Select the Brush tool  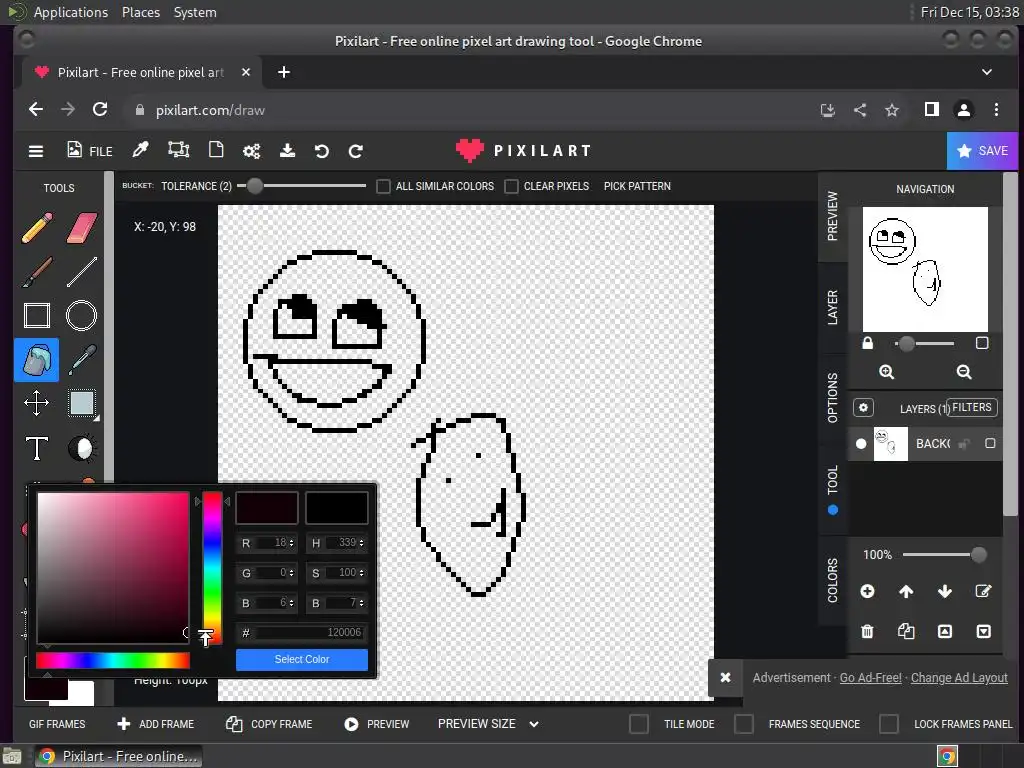click(37, 272)
